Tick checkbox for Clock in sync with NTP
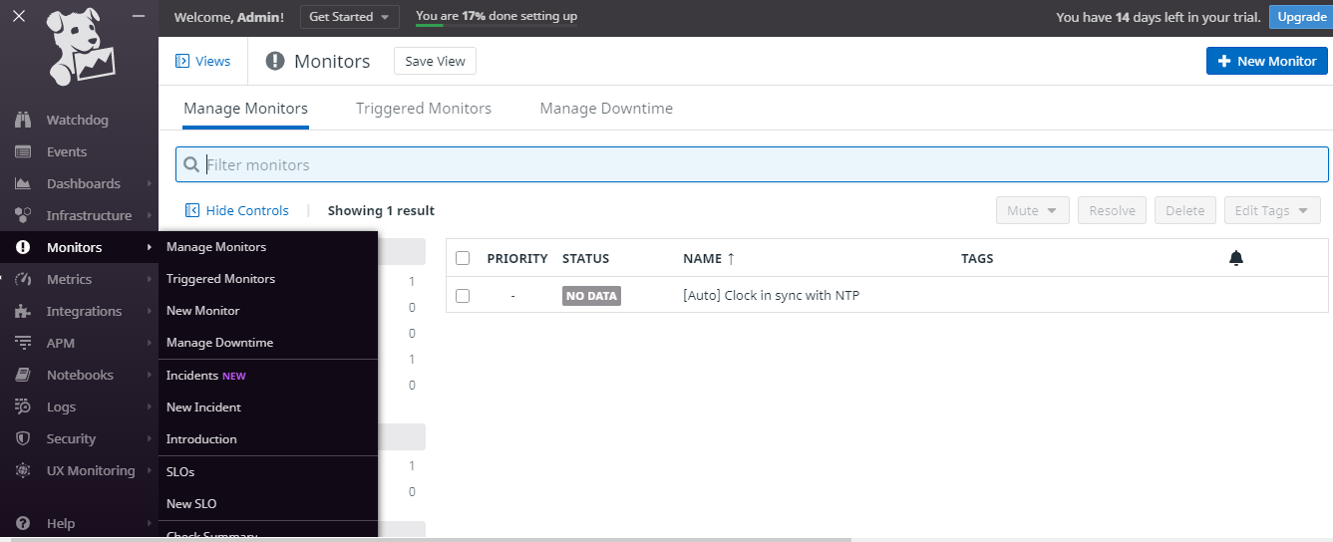Viewport: 1333px width, 542px height. coord(462,296)
